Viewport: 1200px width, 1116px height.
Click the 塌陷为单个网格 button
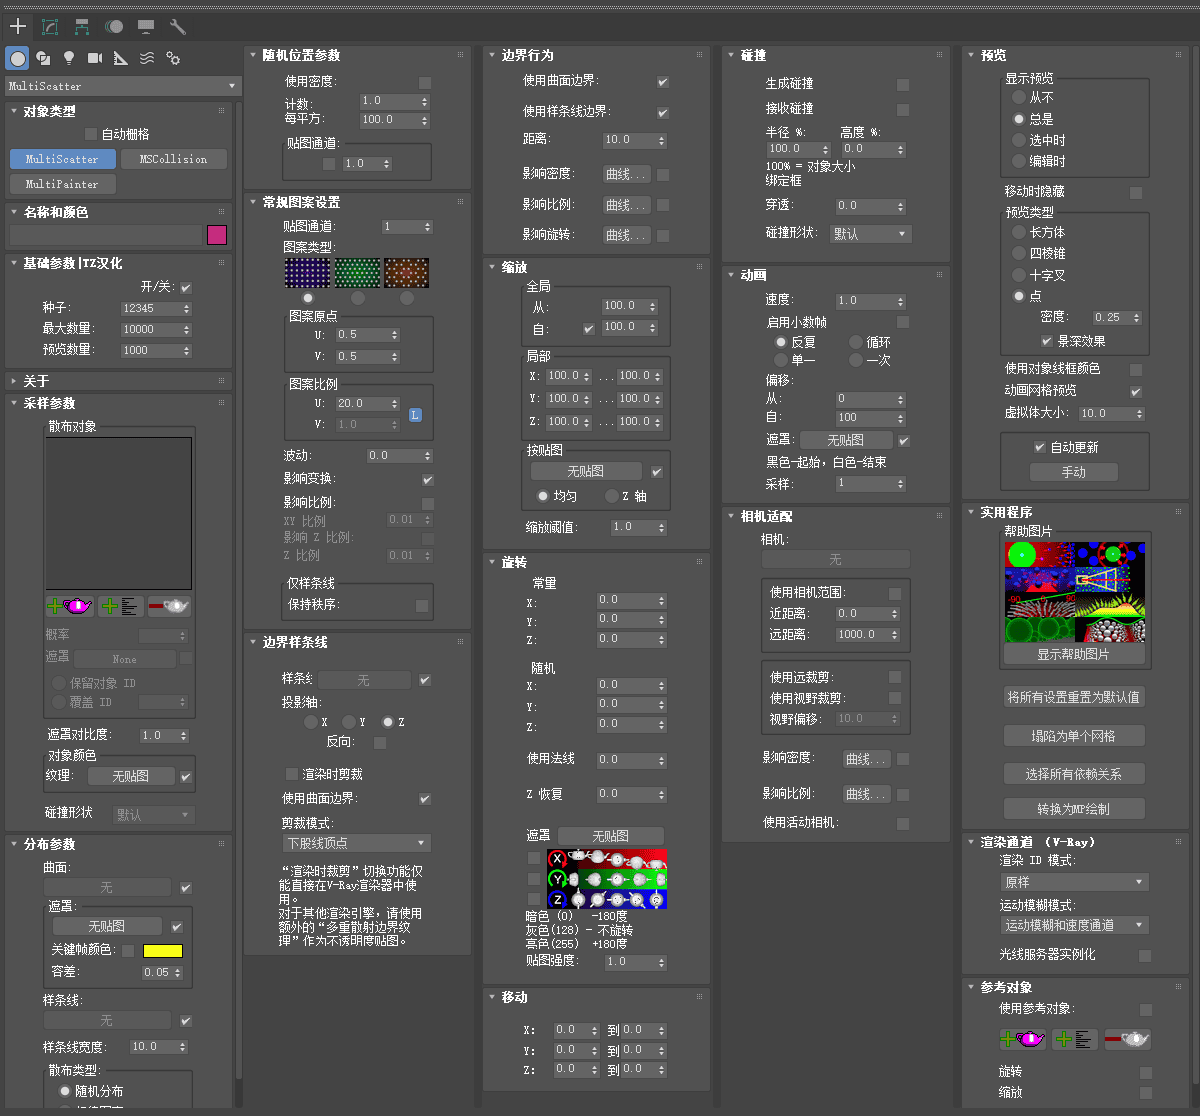(1074, 735)
